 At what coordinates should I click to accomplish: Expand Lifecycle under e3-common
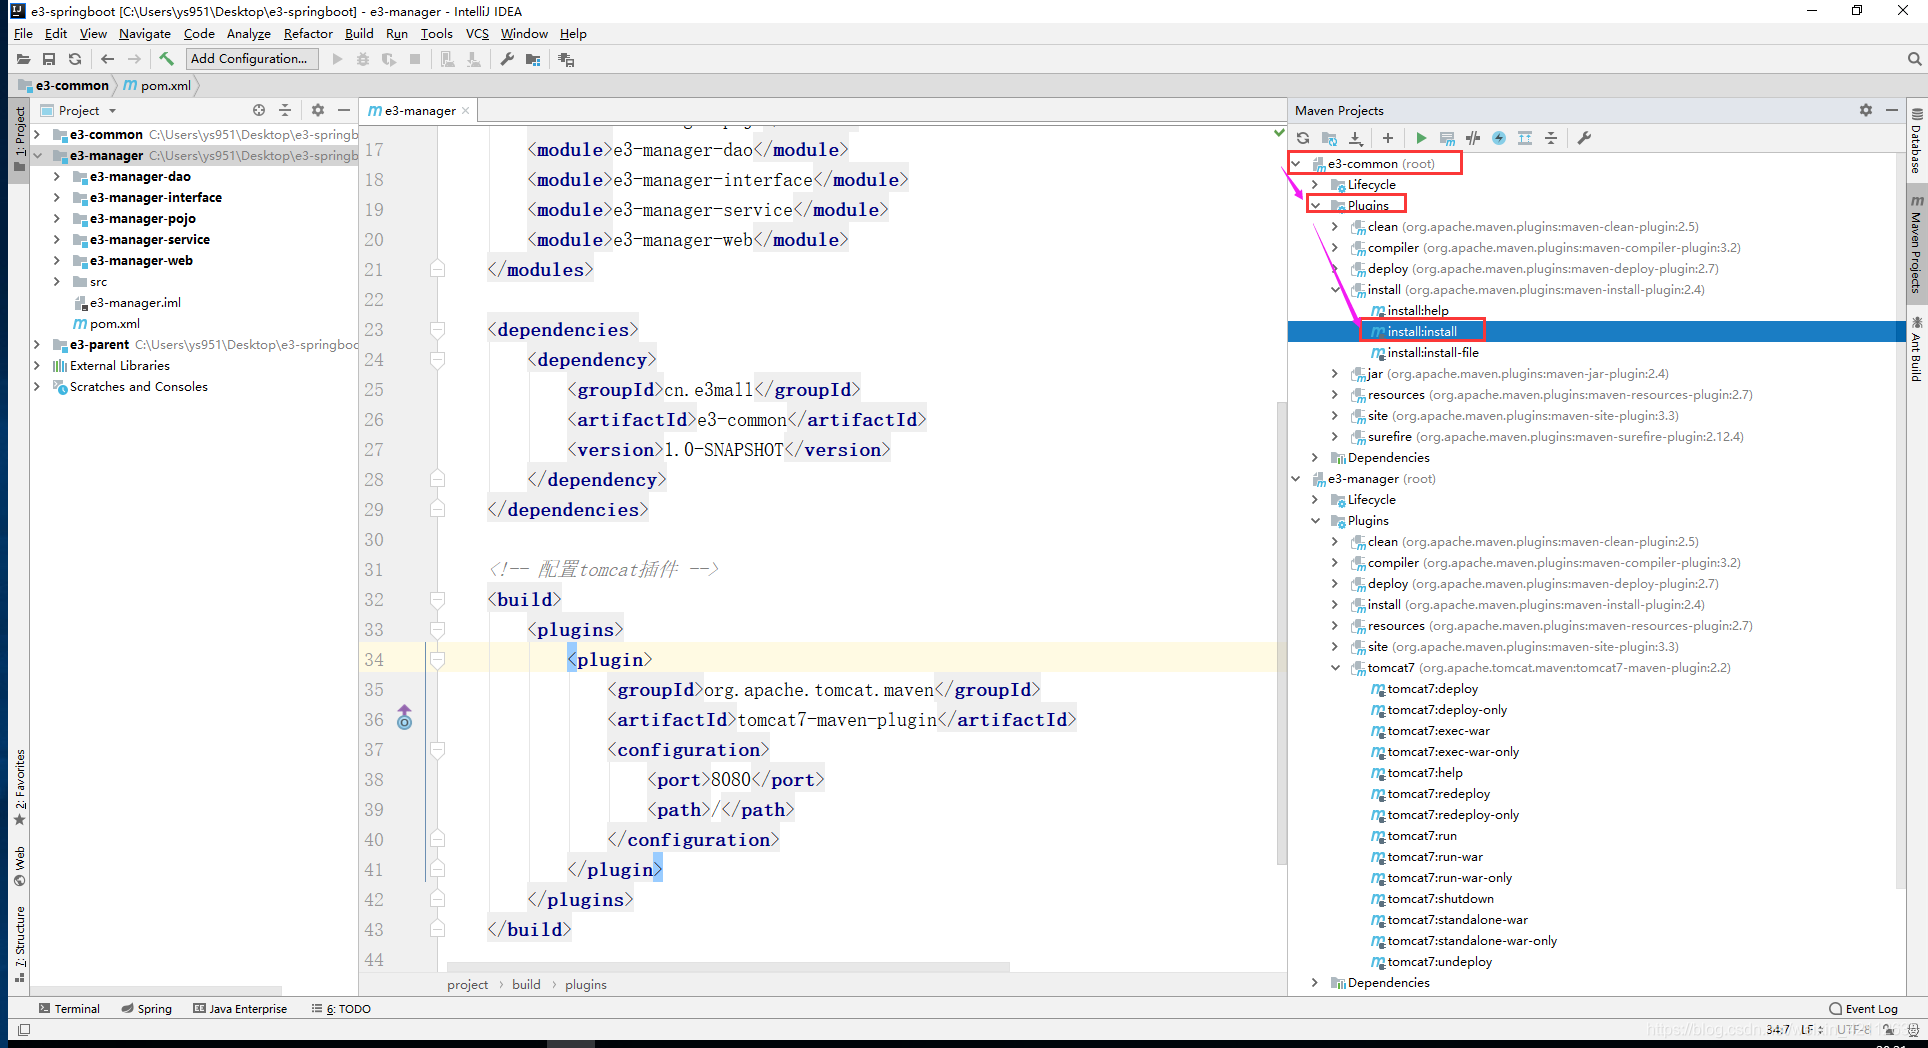[1315, 185]
